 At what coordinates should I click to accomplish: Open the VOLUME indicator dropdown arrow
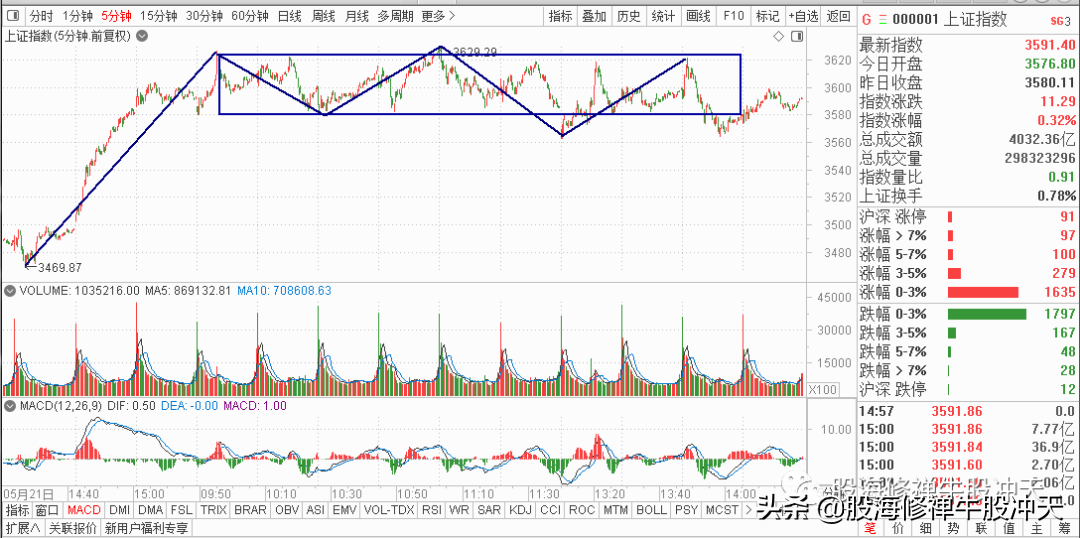click(10, 292)
